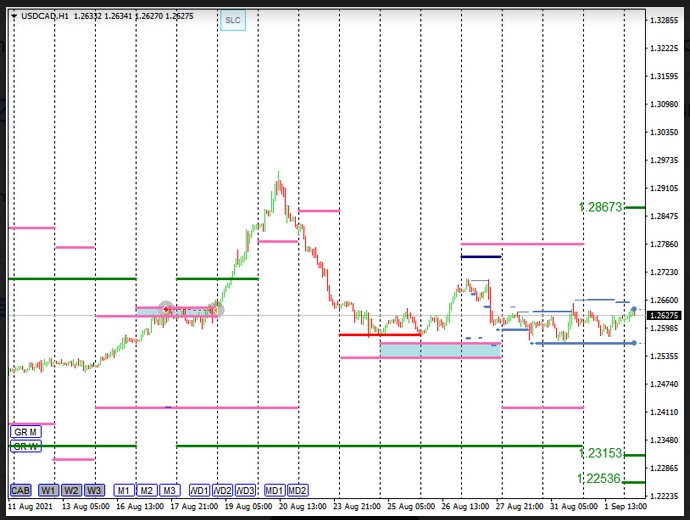Click the M2 button

coord(146,491)
